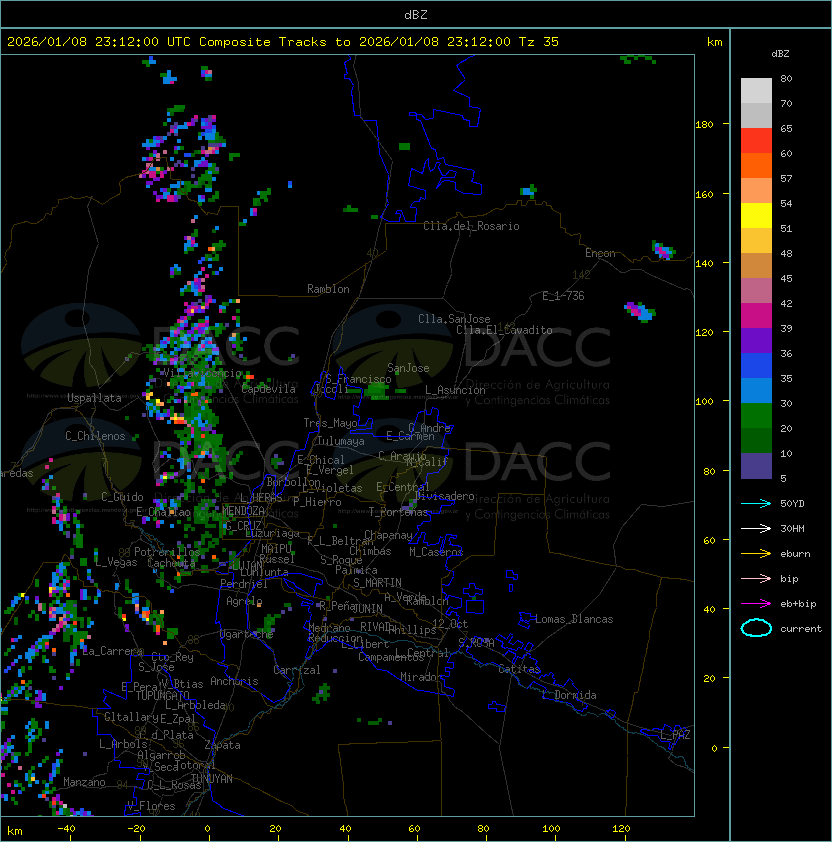Click the Clla.SanJose label

(x=454, y=319)
